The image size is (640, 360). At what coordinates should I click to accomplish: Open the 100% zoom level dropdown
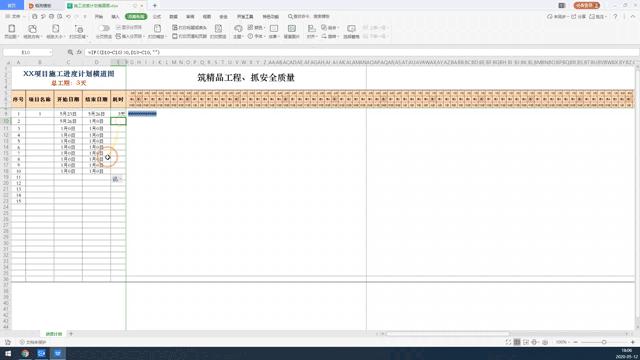[x=562, y=342]
